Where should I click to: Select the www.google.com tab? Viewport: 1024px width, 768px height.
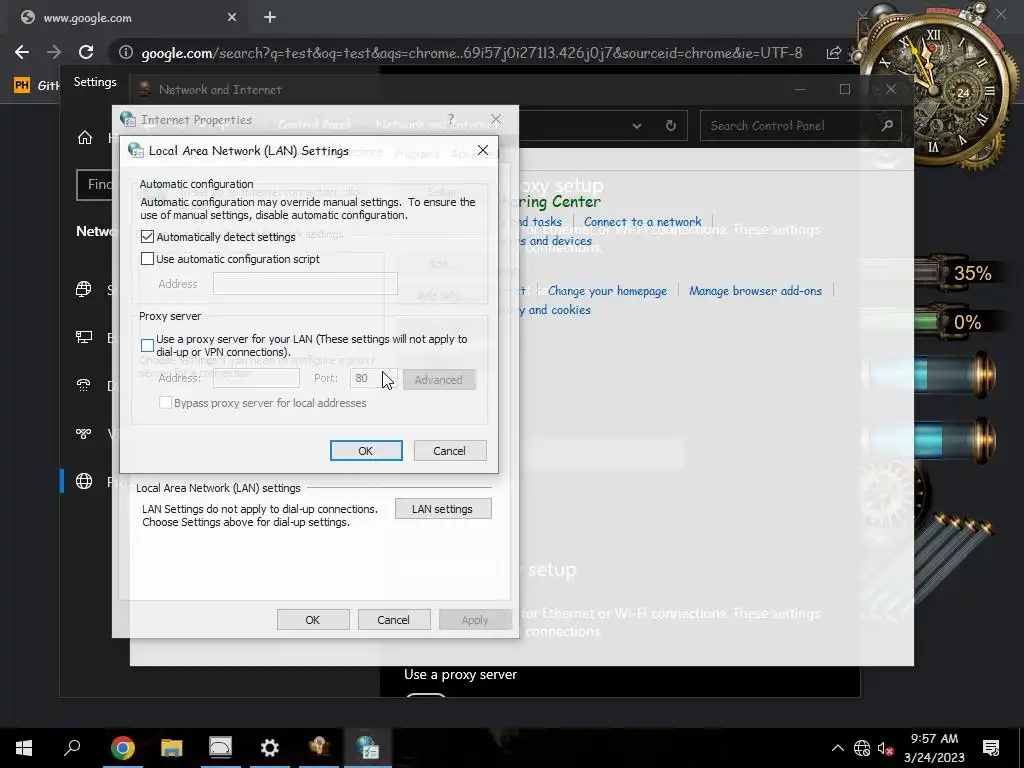128,18
